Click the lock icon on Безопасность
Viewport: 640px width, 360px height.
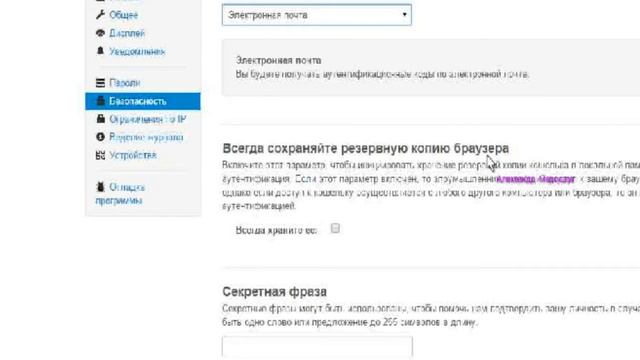(x=100, y=101)
